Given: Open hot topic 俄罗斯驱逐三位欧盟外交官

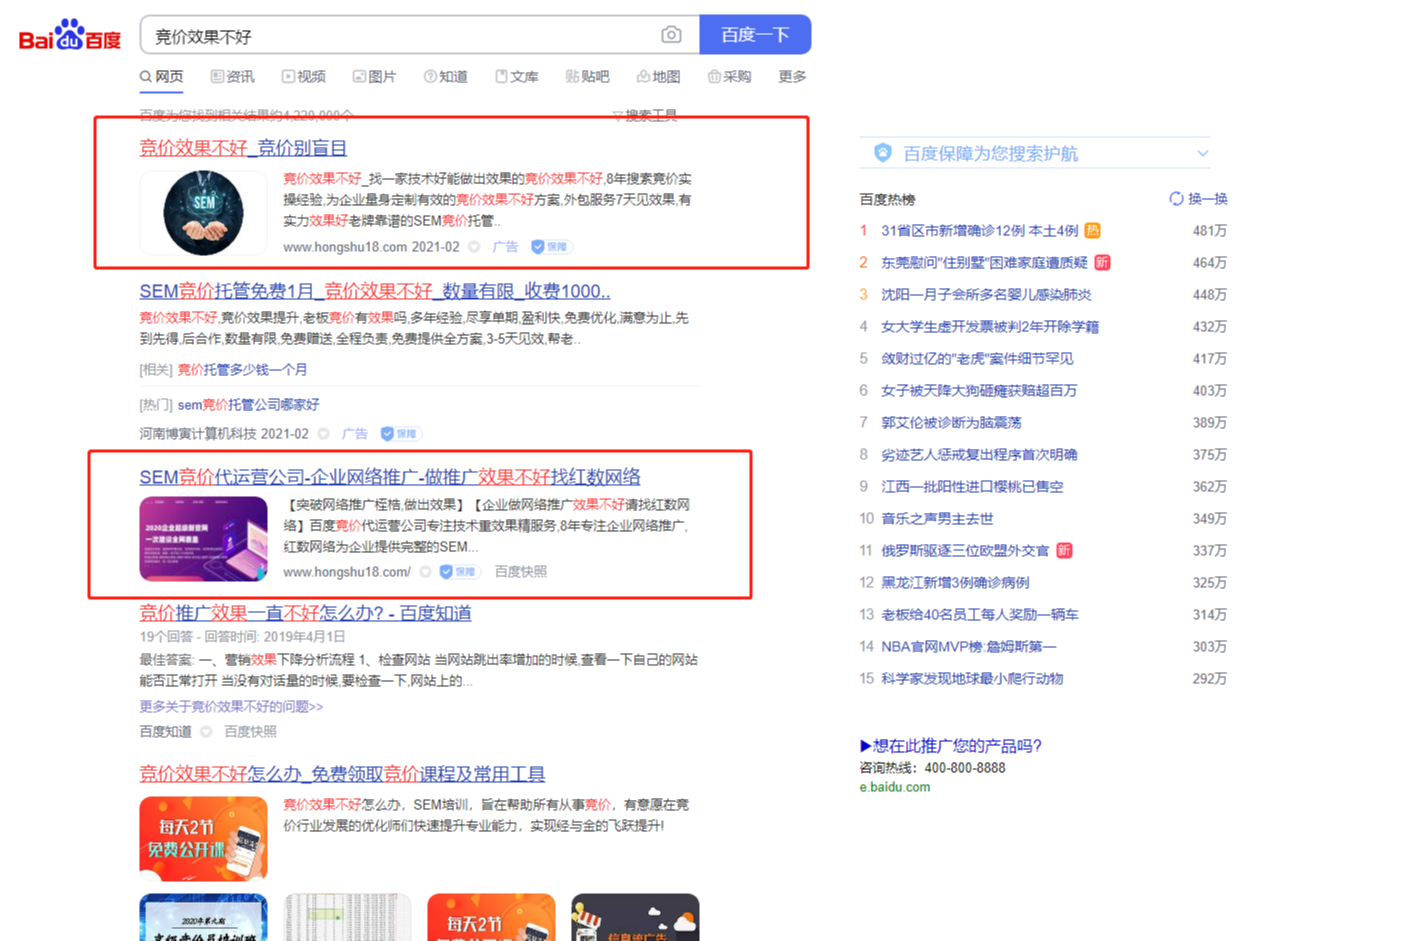Looking at the screenshot, I should [x=965, y=551].
